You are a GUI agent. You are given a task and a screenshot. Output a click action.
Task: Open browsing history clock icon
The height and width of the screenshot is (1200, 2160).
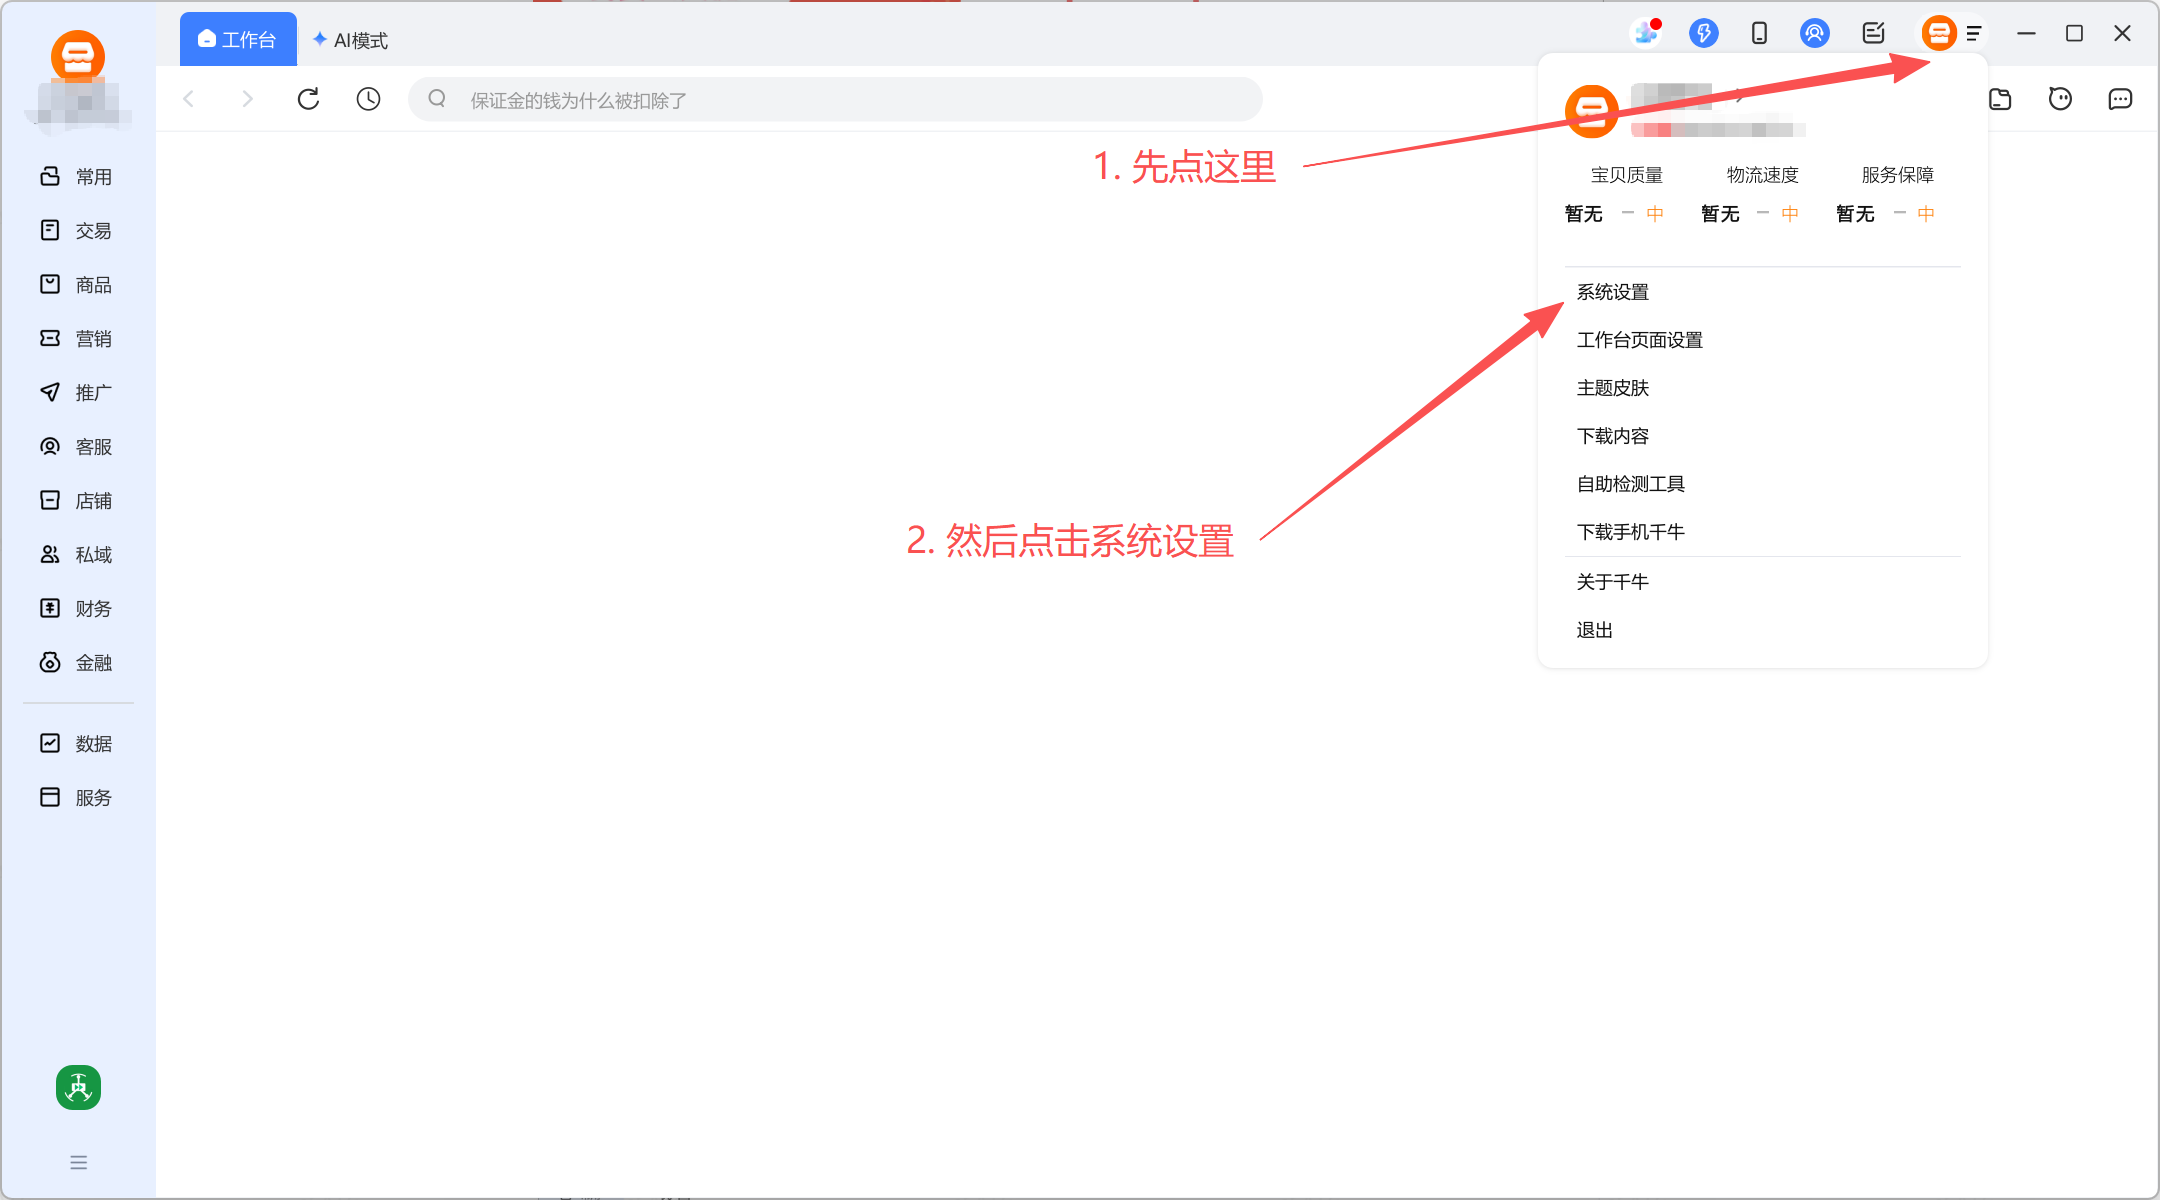point(368,99)
